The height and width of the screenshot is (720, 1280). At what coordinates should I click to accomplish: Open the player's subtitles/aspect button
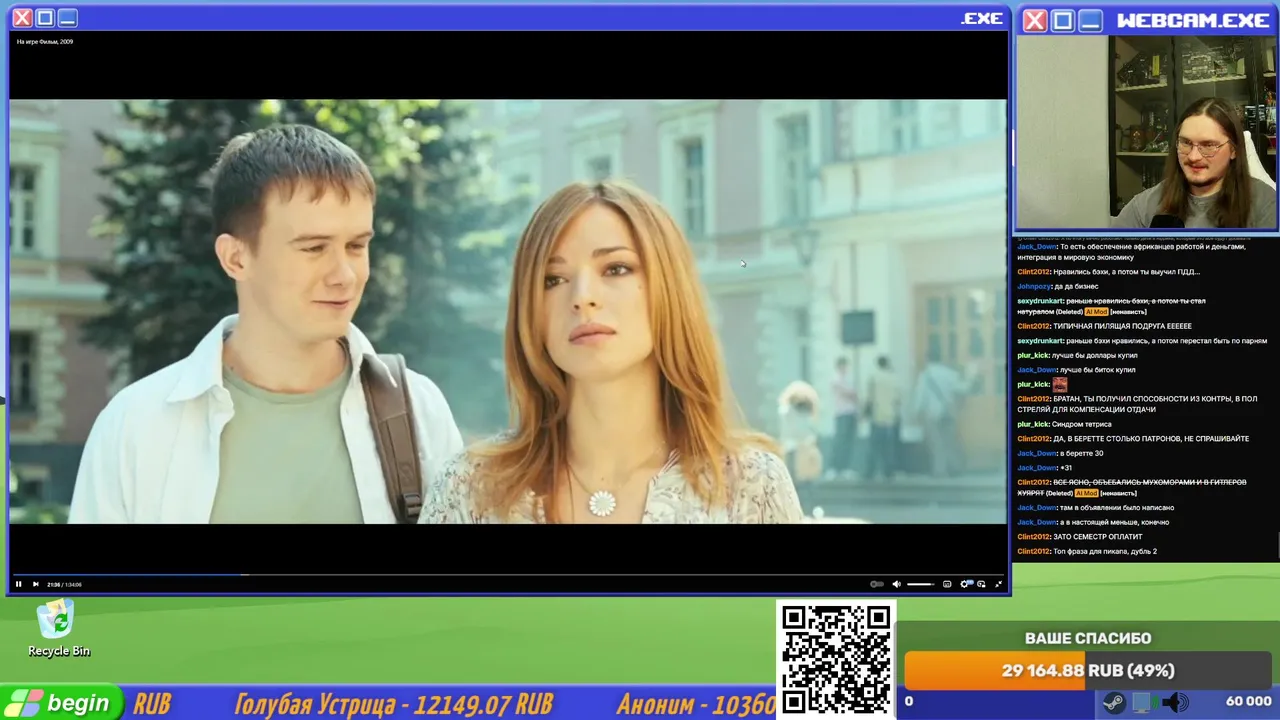click(x=947, y=584)
